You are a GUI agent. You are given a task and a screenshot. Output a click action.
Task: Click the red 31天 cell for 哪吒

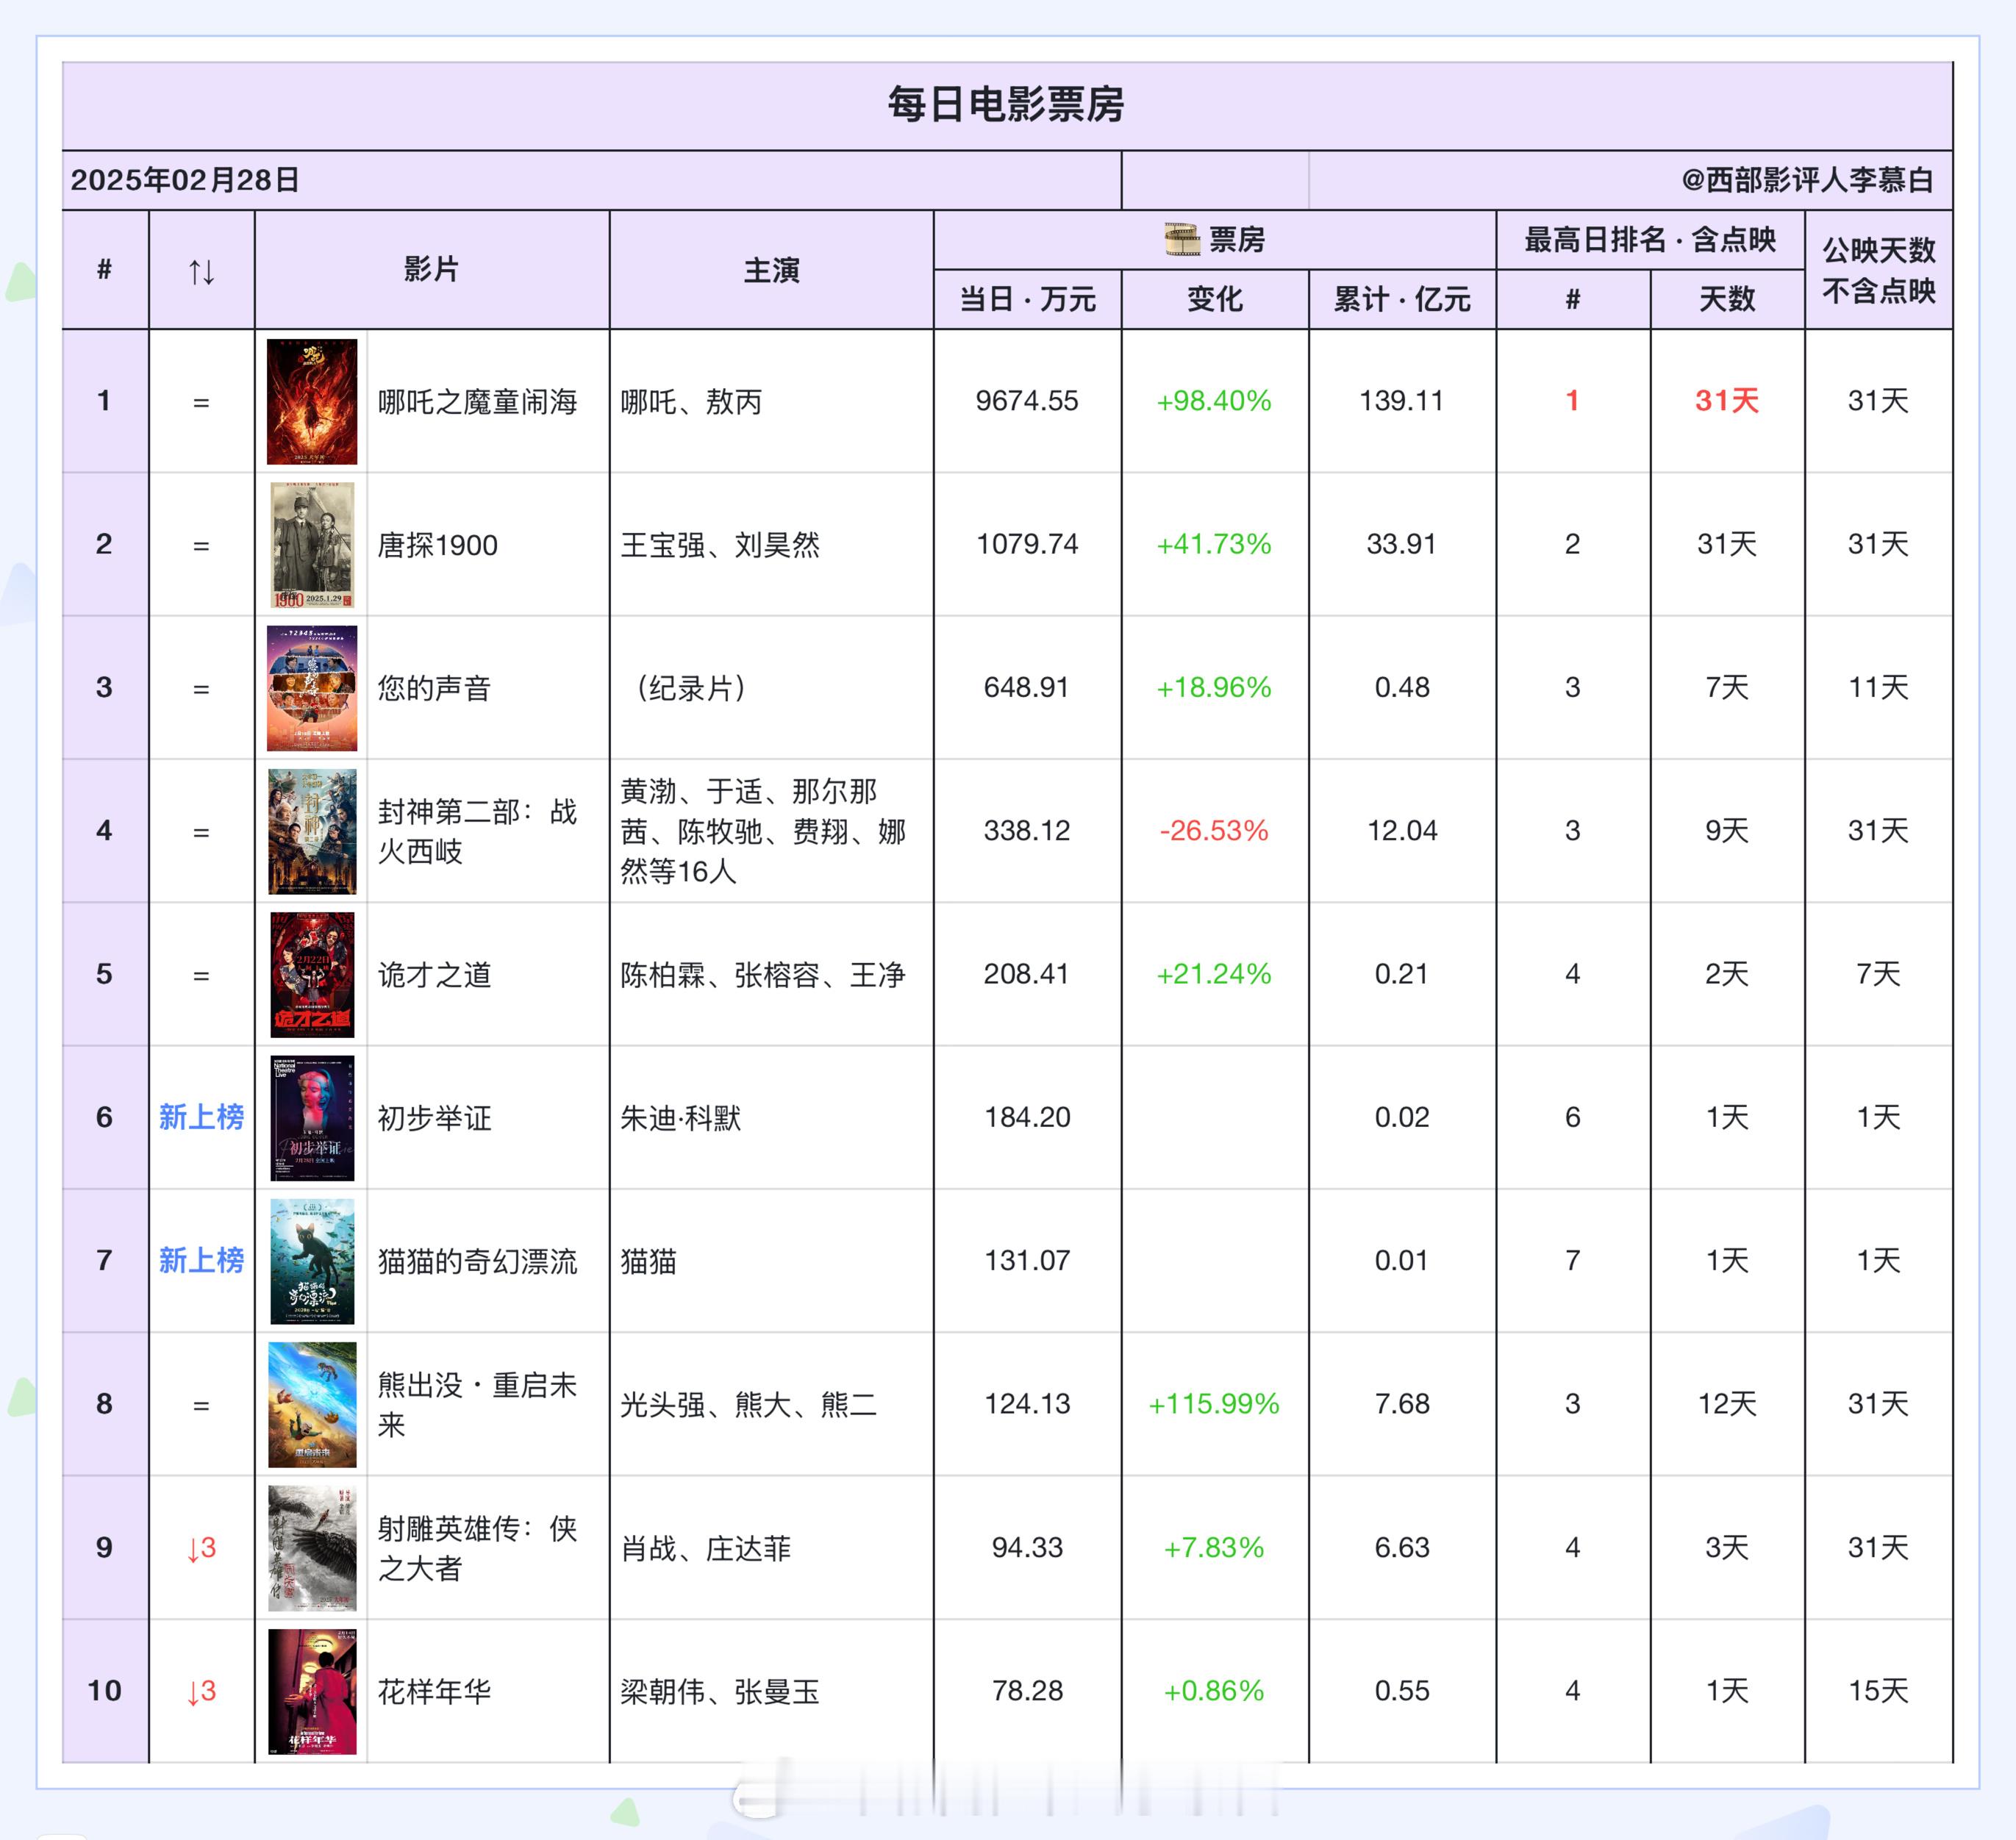pos(1727,401)
